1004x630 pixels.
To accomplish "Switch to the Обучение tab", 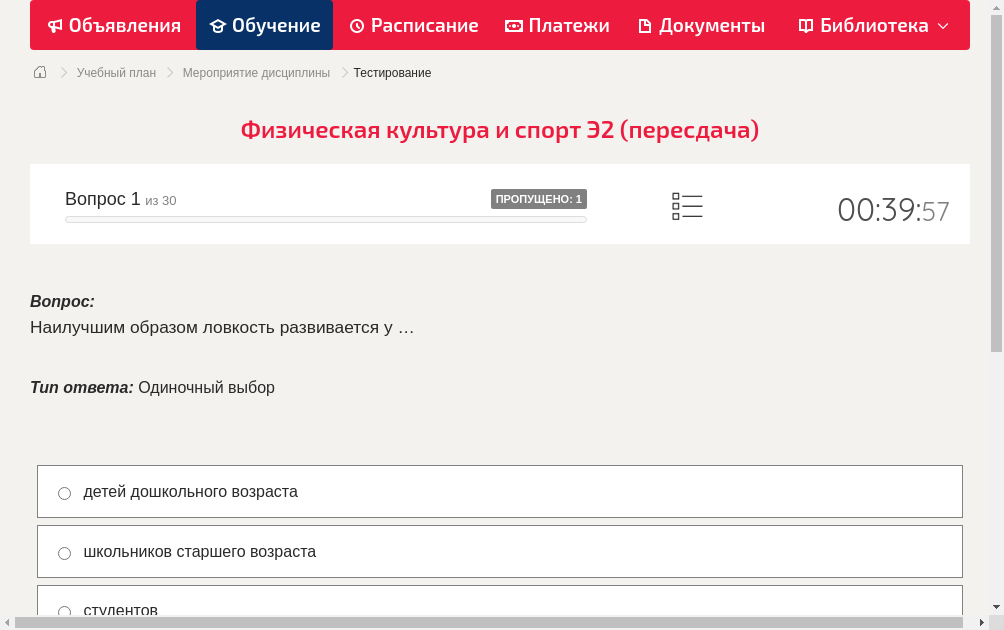I will pyautogui.click(x=264, y=25).
